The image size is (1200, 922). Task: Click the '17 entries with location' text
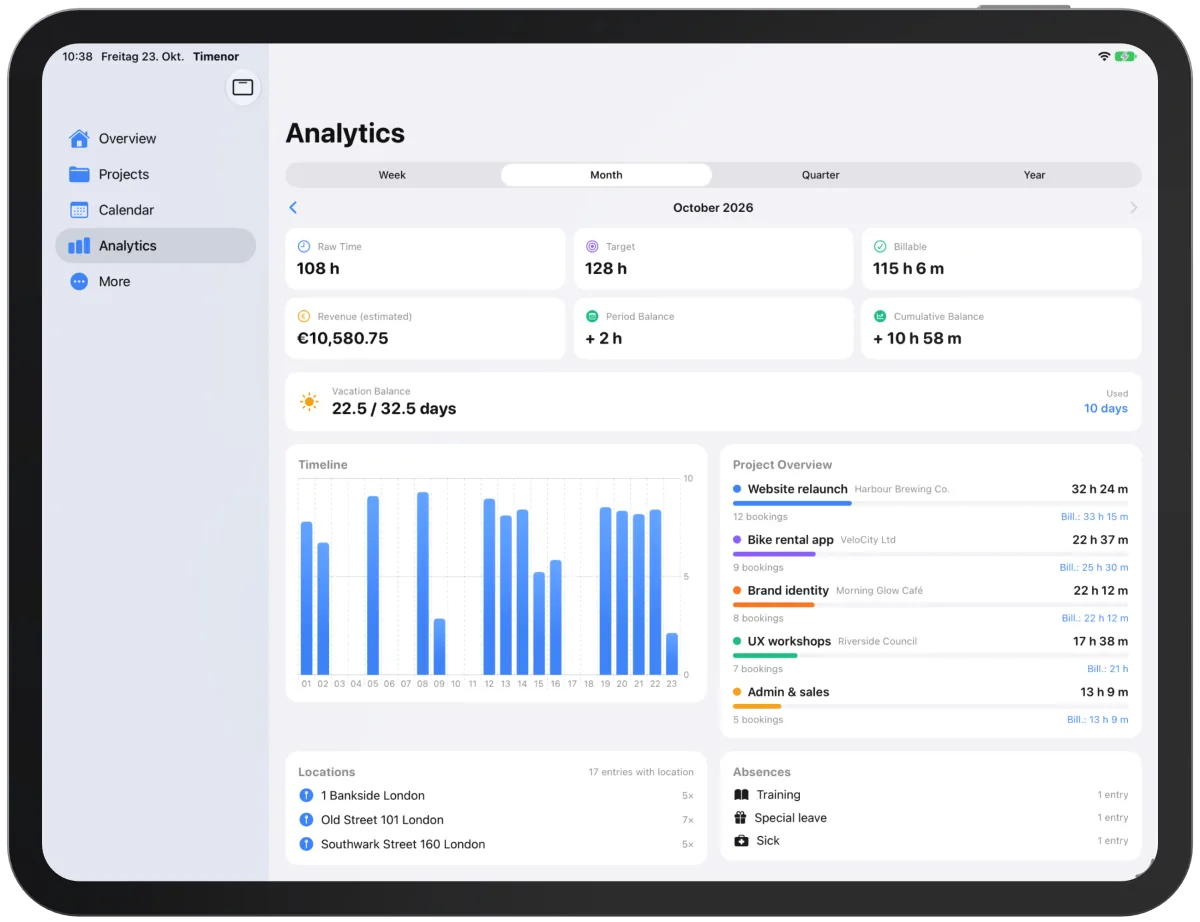(x=641, y=772)
